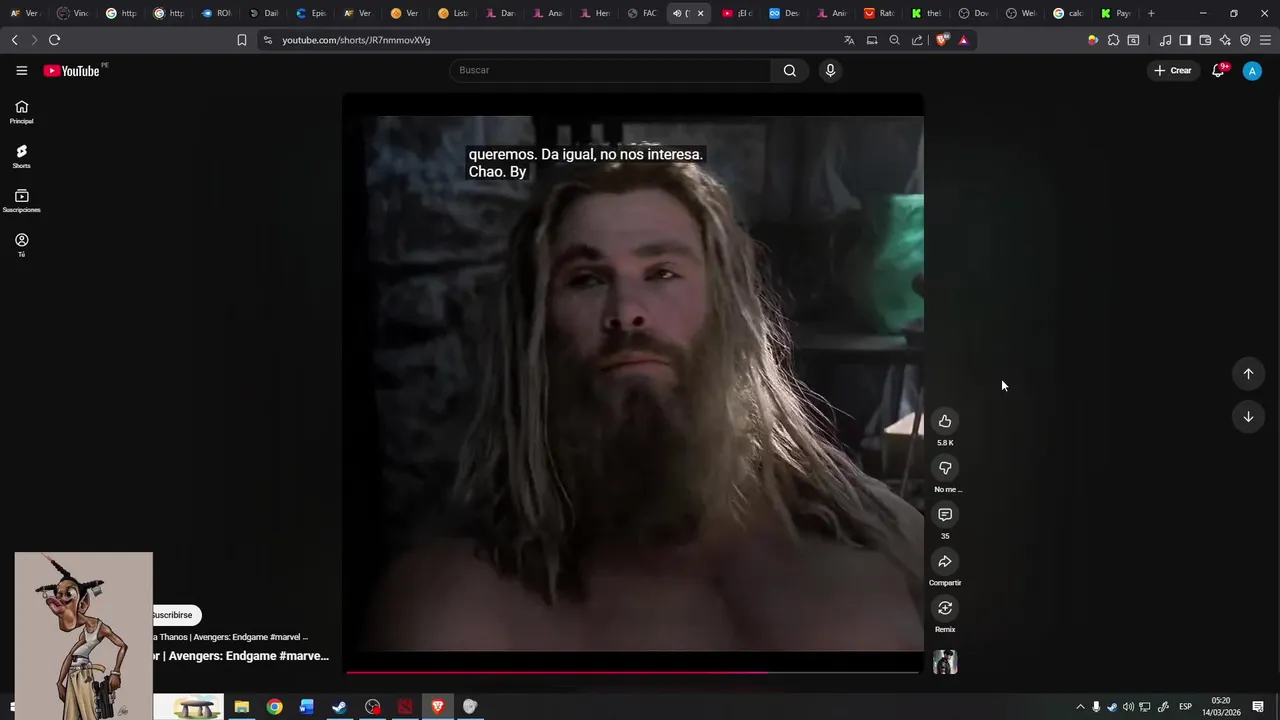Image resolution: width=1280 pixels, height=720 pixels.
Task: Open the Crear menu
Action: coord(1173,70)
